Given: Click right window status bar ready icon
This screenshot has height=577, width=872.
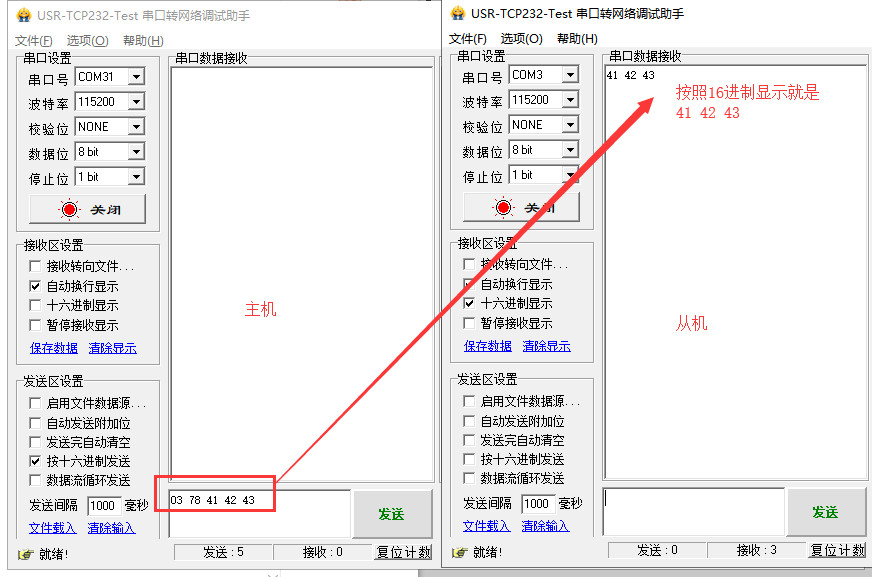Looking at the screenshot, I should tap(459, 552).
